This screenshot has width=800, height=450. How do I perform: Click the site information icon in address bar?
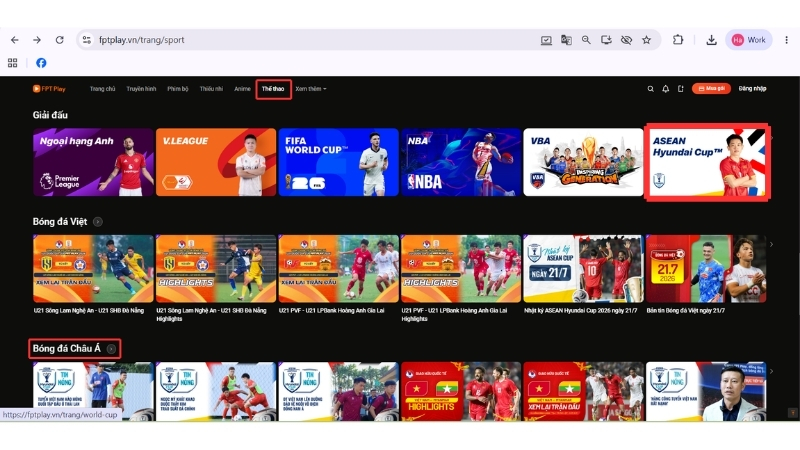[87, 40]
